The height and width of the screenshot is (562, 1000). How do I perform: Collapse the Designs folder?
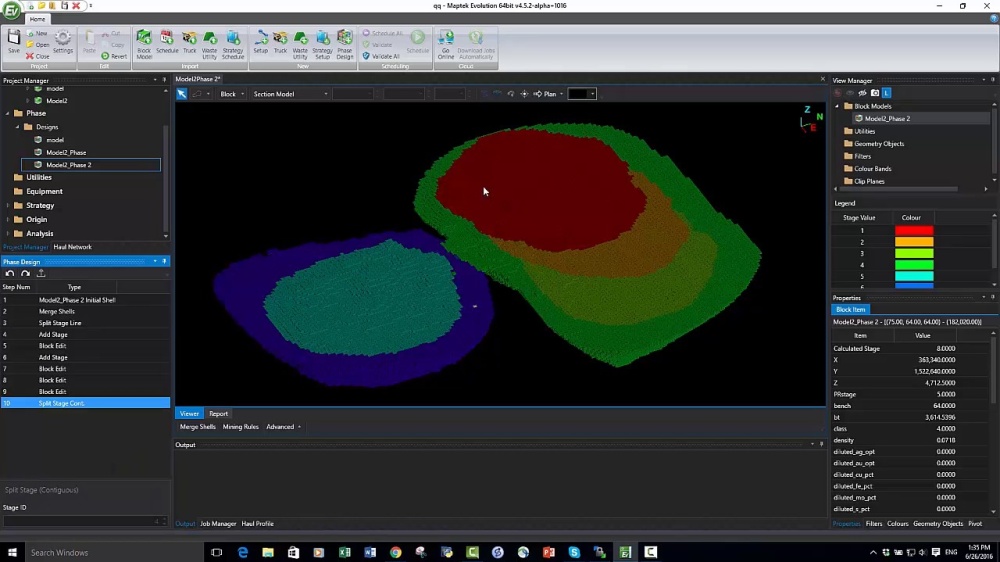tap(18, 127)
